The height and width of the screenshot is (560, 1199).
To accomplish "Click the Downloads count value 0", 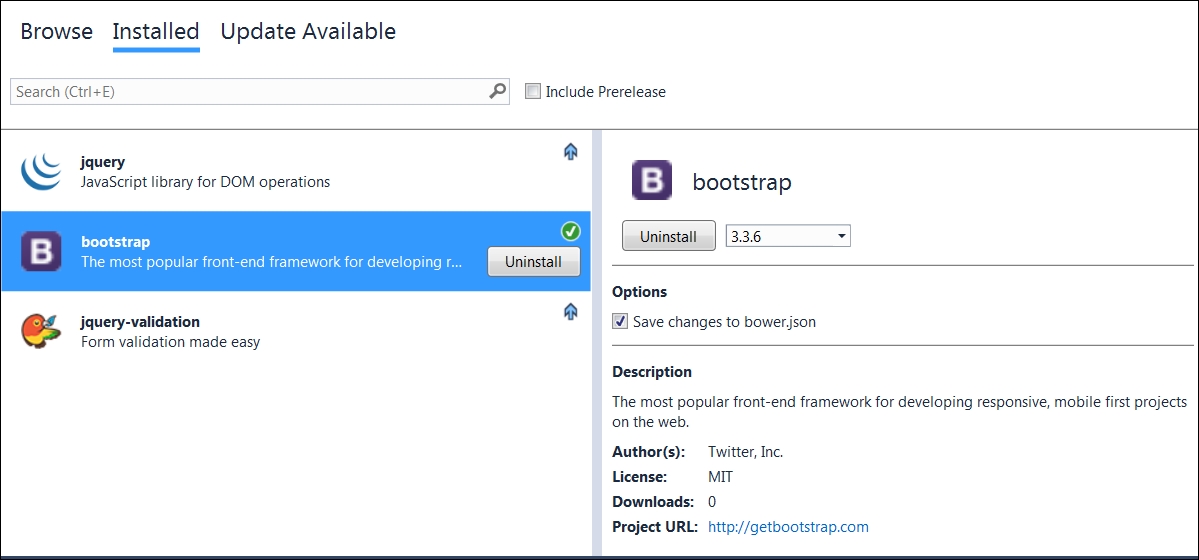I will pos(712,502).
